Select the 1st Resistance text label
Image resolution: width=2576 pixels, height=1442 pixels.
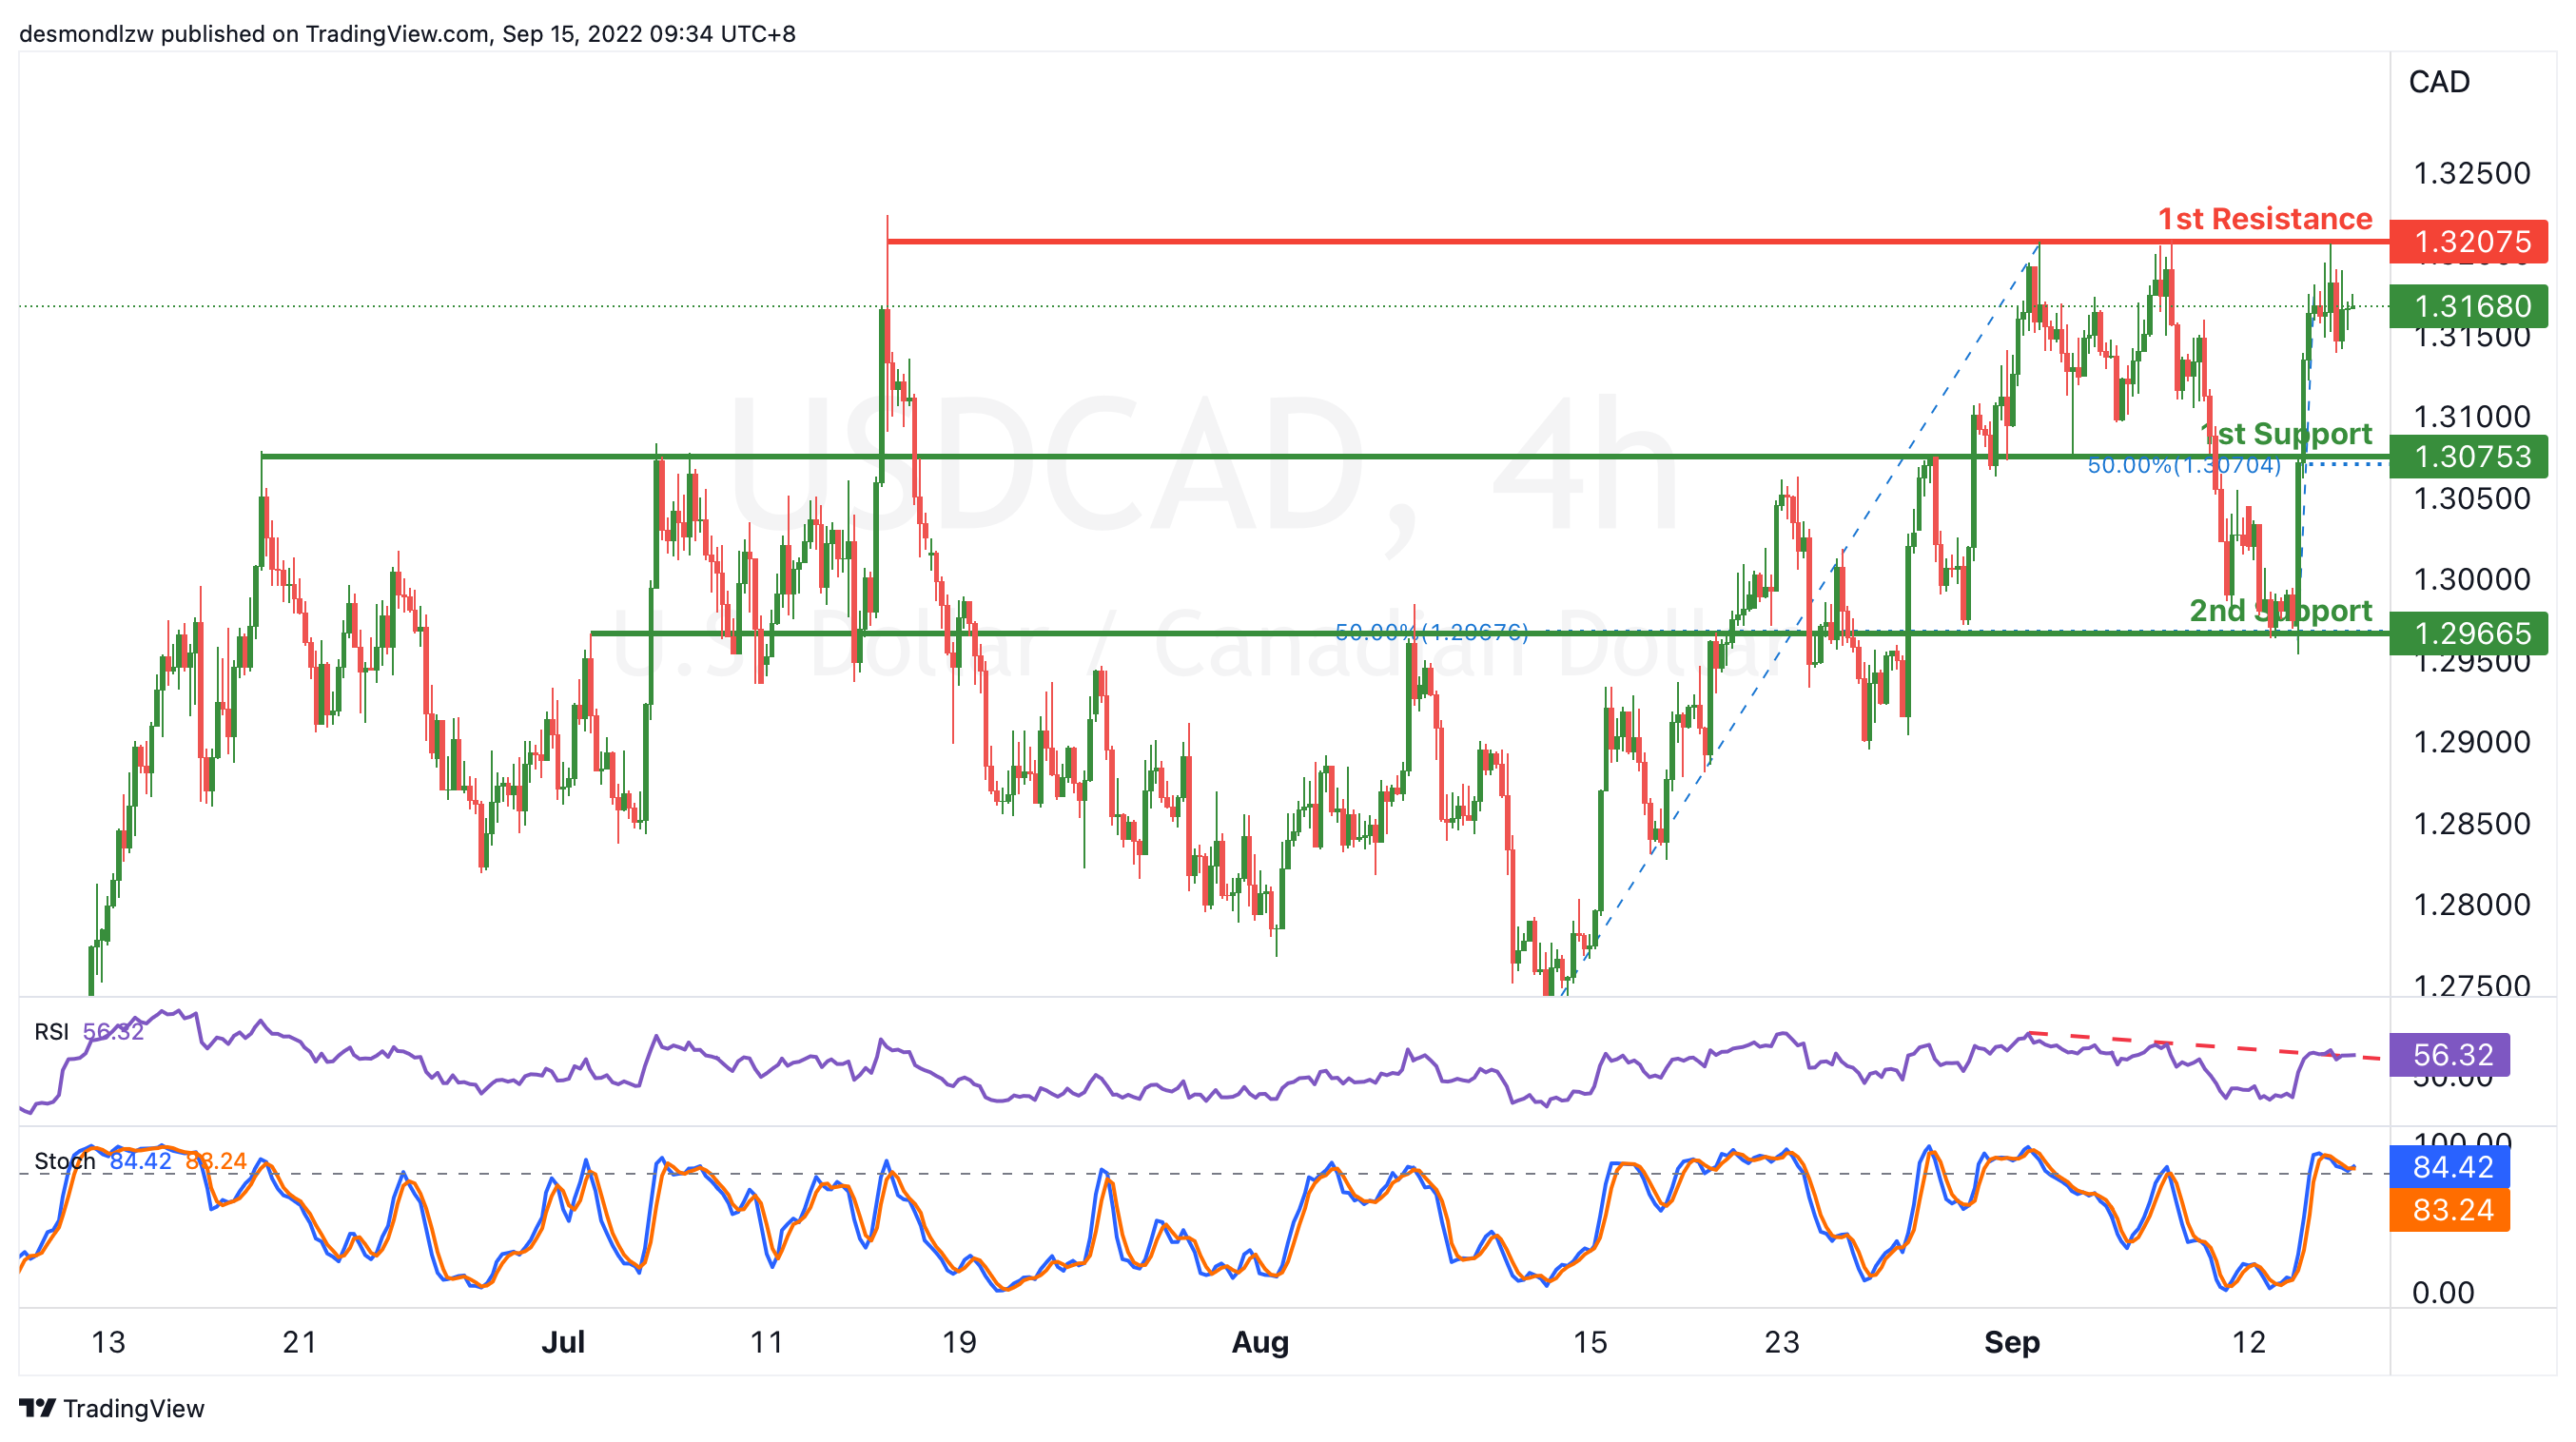(x=2264, y=219)
